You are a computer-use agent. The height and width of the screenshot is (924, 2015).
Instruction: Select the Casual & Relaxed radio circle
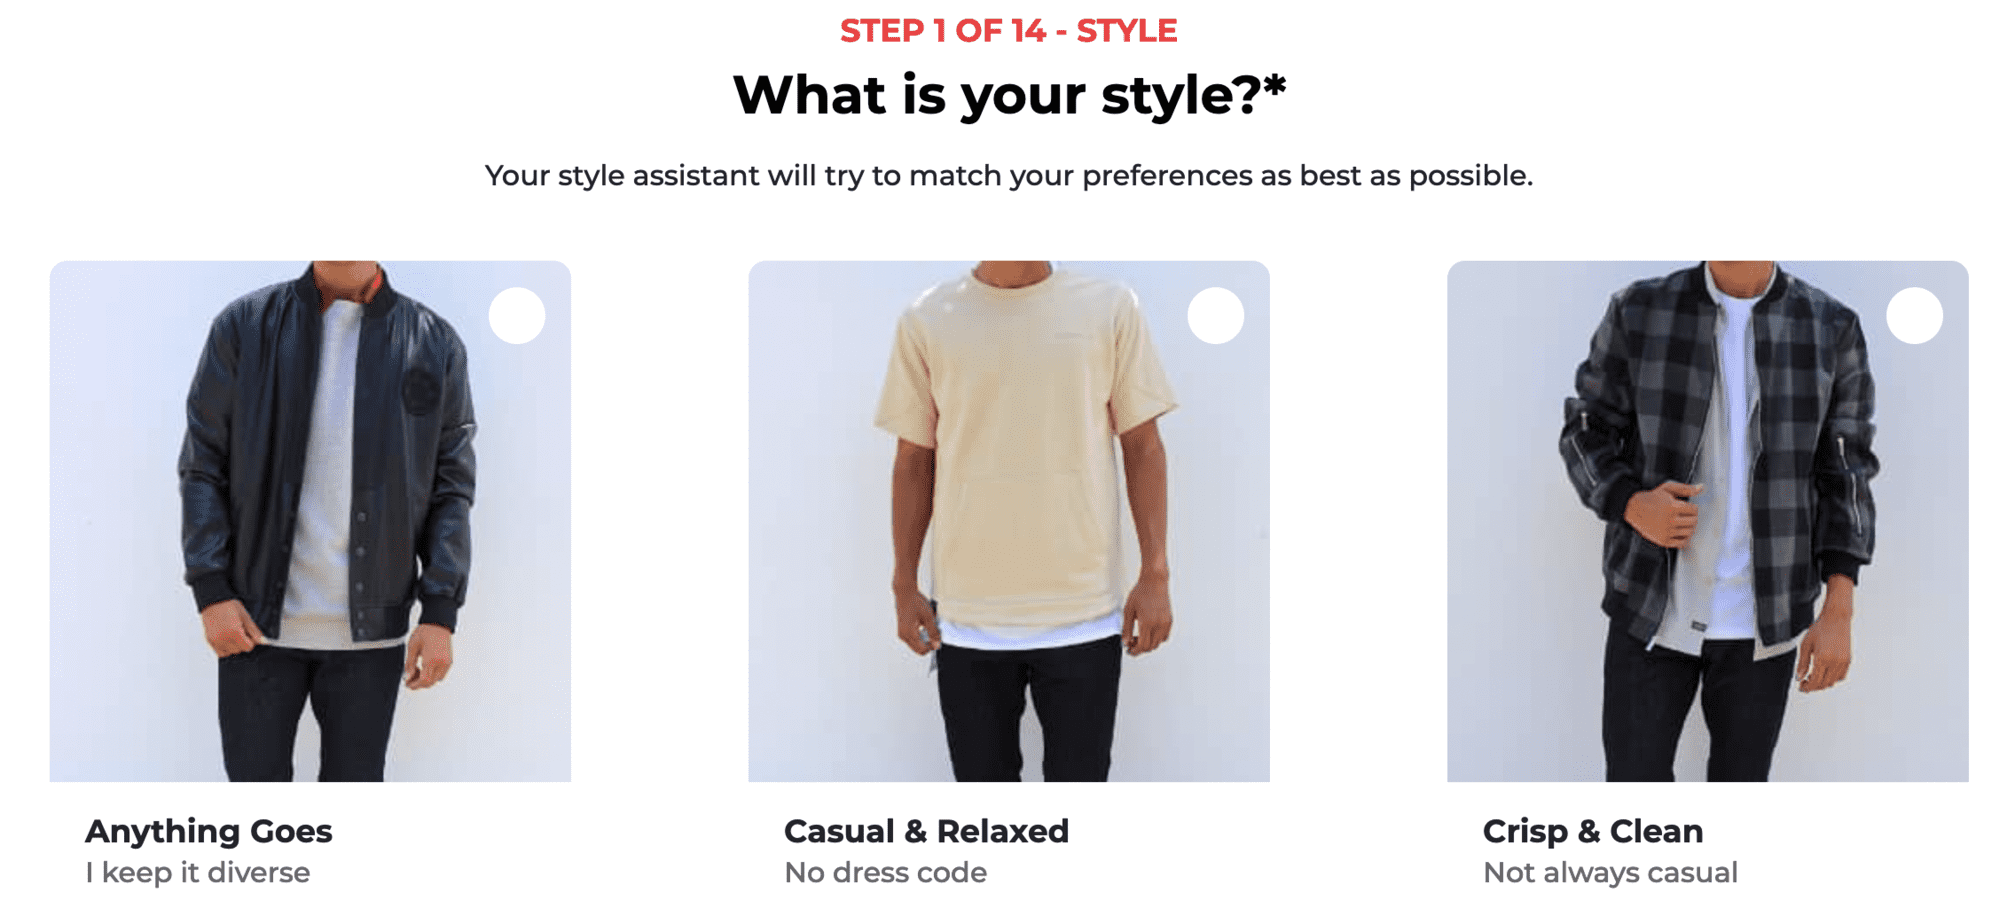click(x=1215, y=316)
